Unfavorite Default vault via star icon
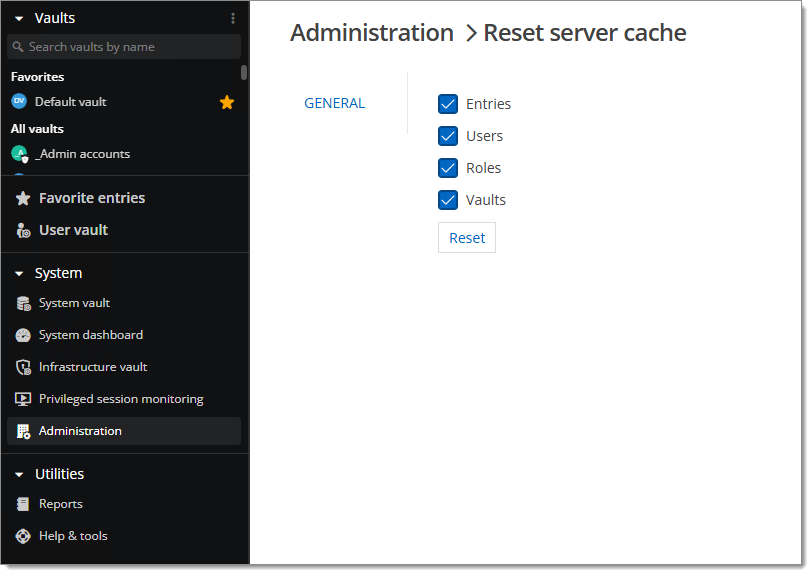 227,102
